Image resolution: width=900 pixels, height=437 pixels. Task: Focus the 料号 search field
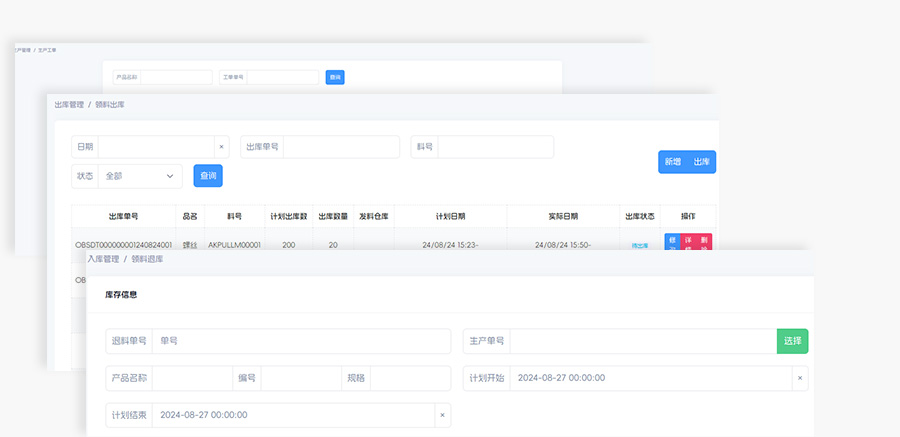point(495,147)
